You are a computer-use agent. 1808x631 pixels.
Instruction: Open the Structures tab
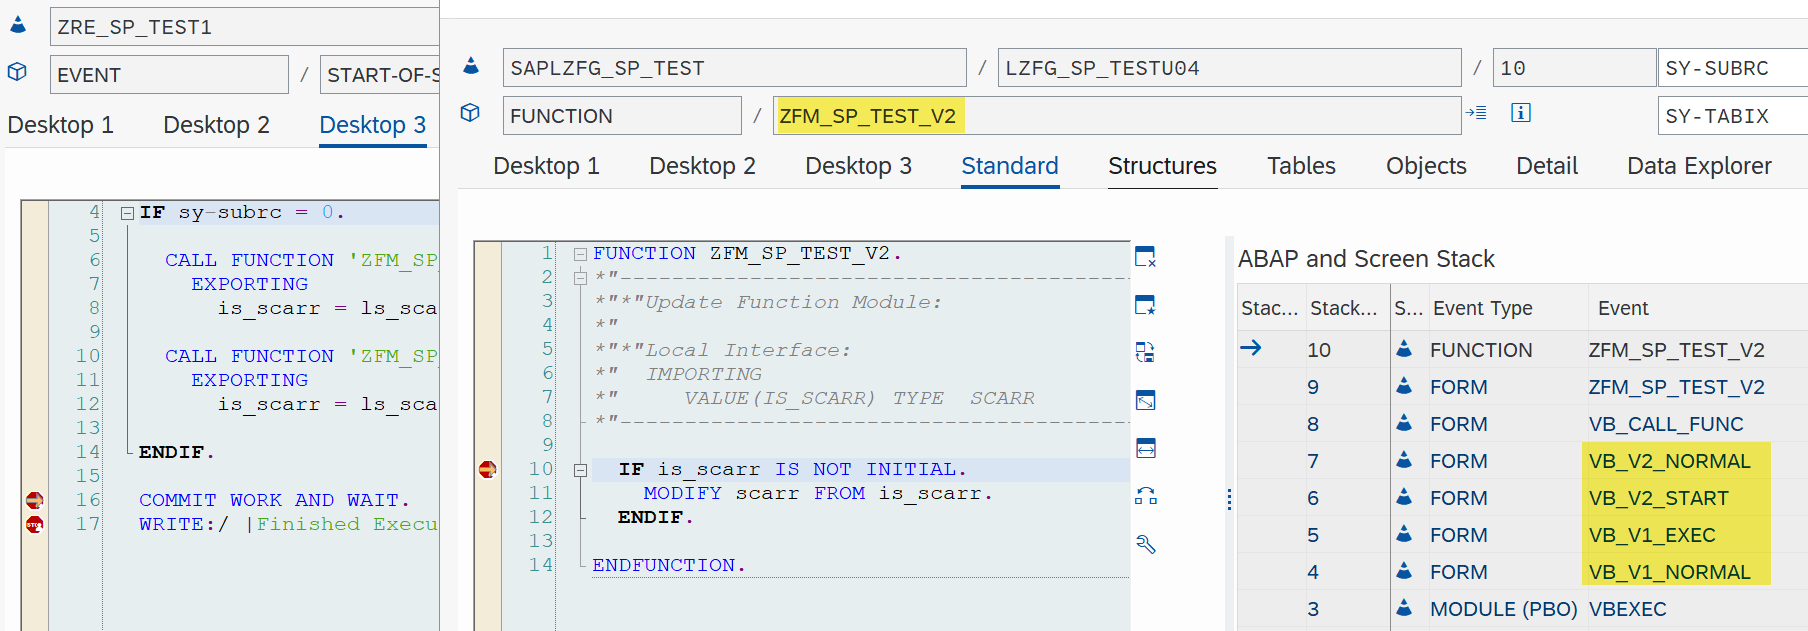pos(1163,166)
